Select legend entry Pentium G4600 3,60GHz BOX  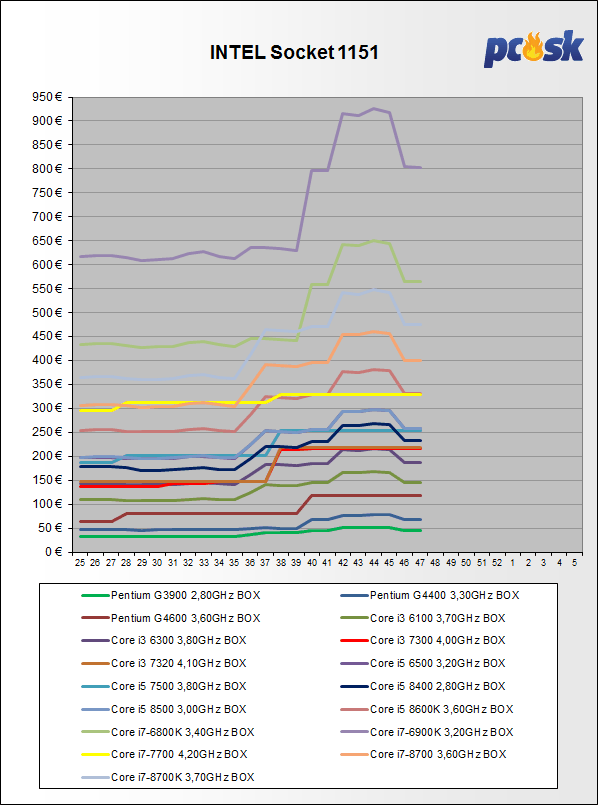point(171,618)
